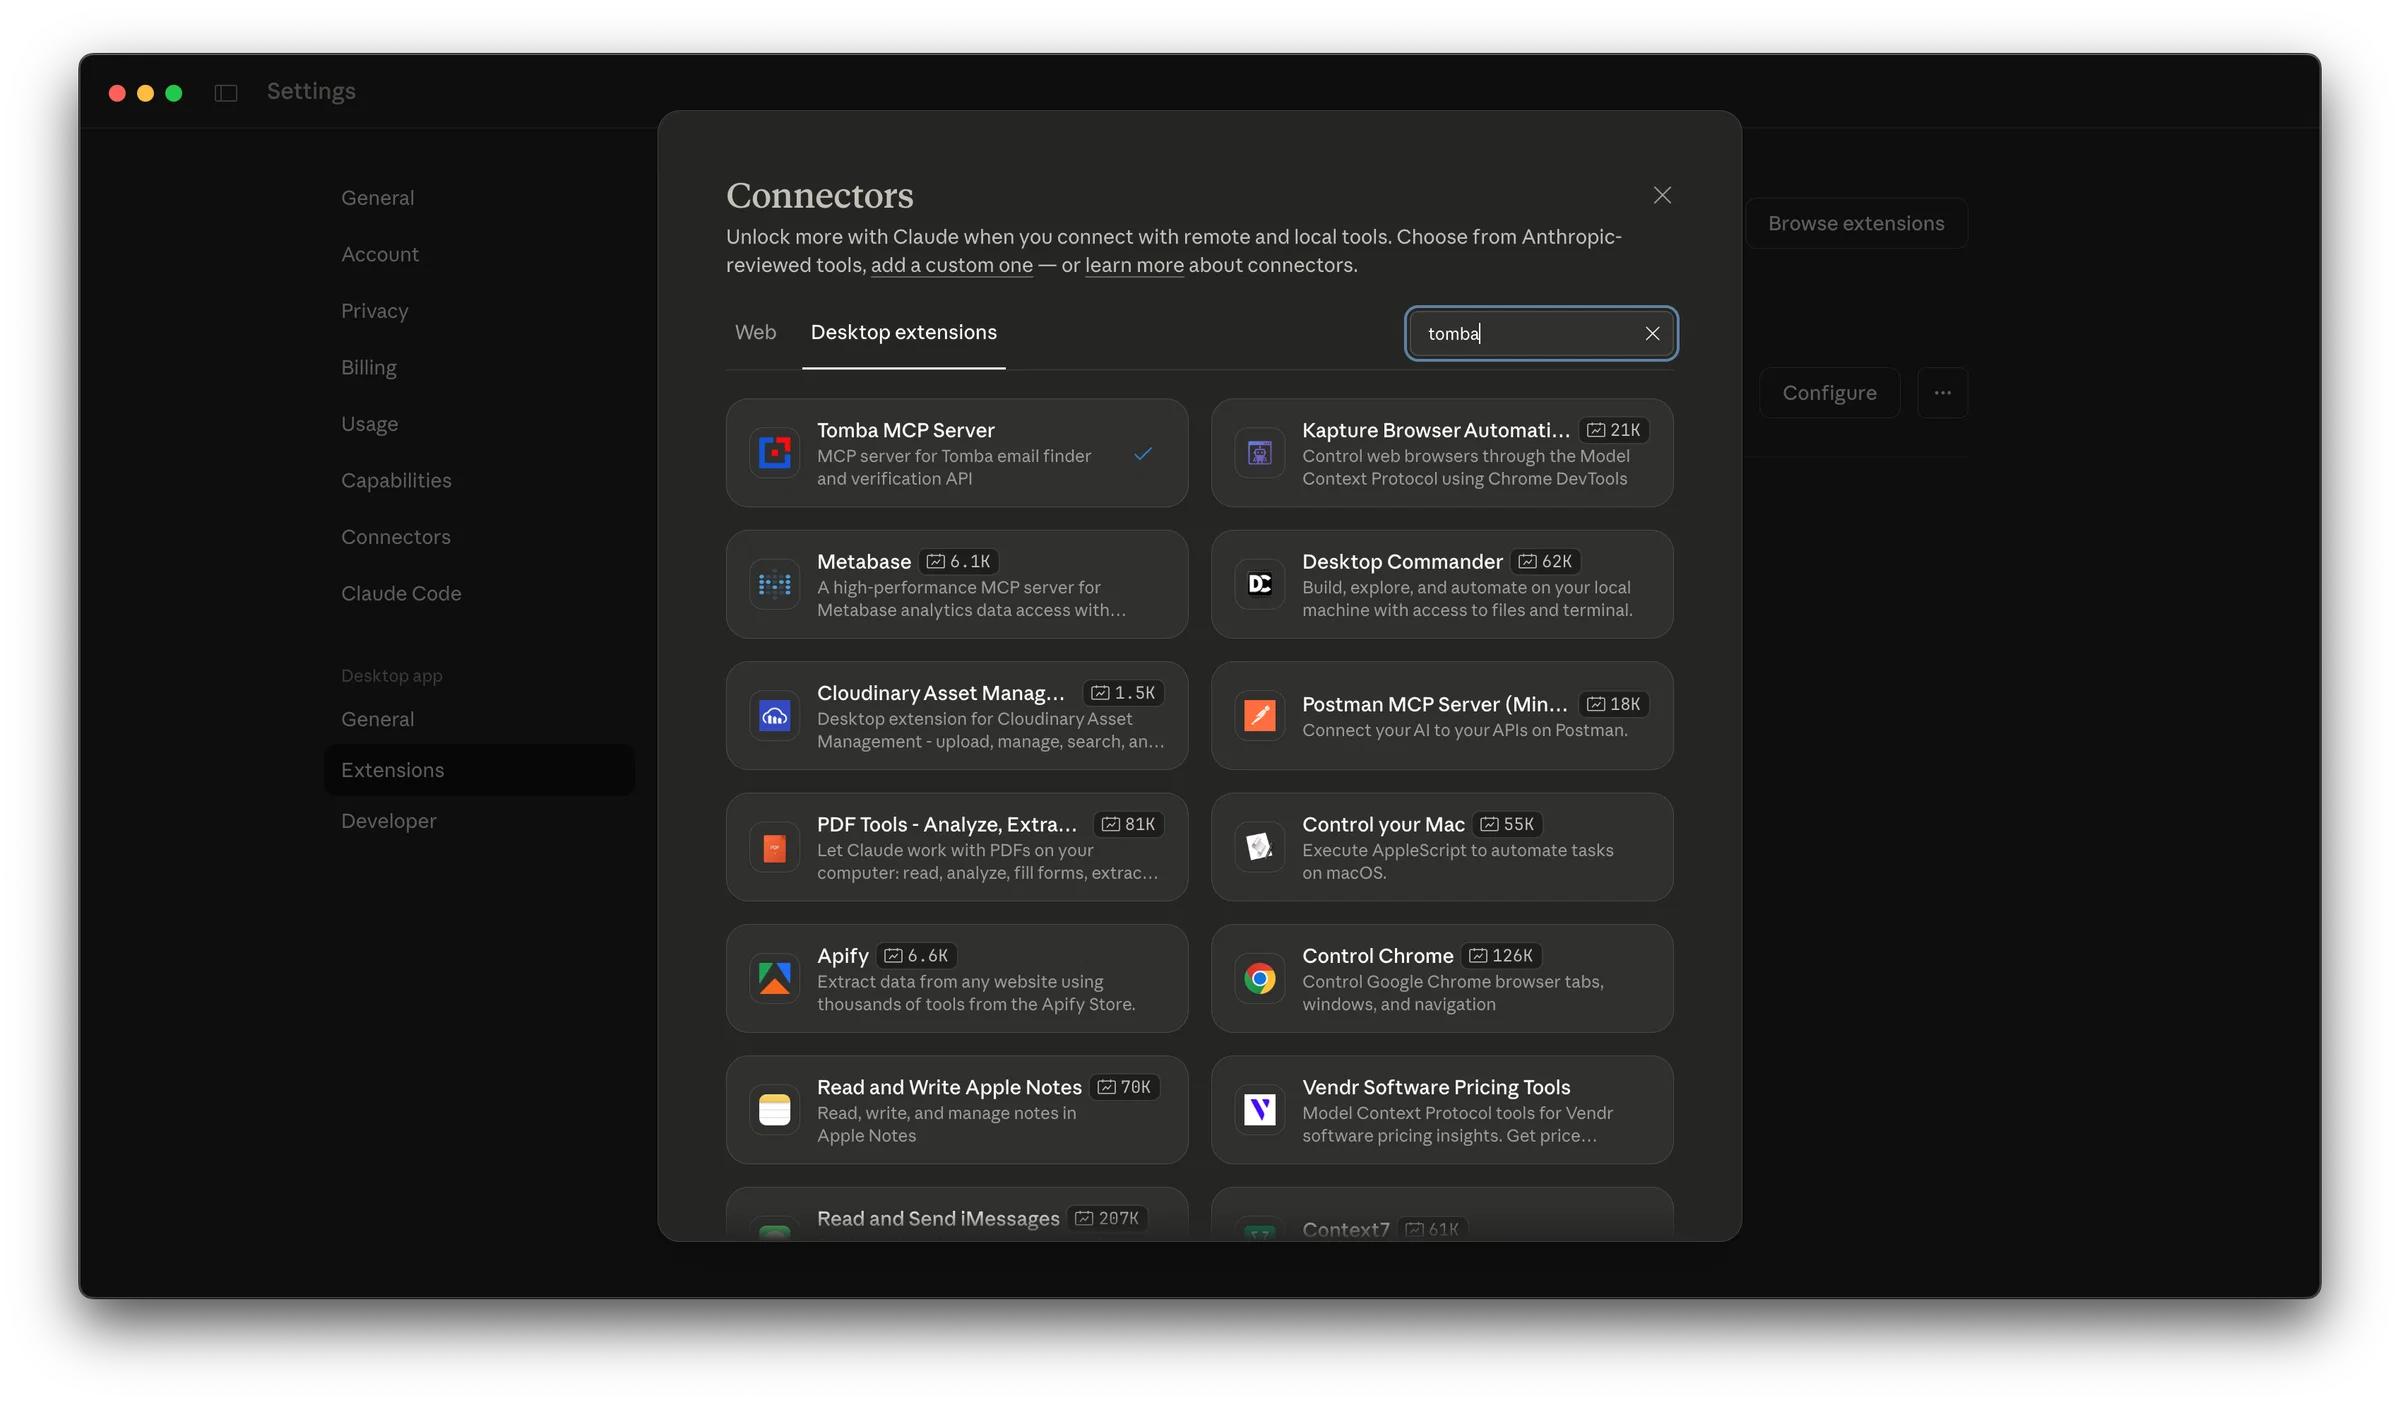Open the three-dot more options menu
This screenshot has height=1403, width=2400.
click(1942, 393)
